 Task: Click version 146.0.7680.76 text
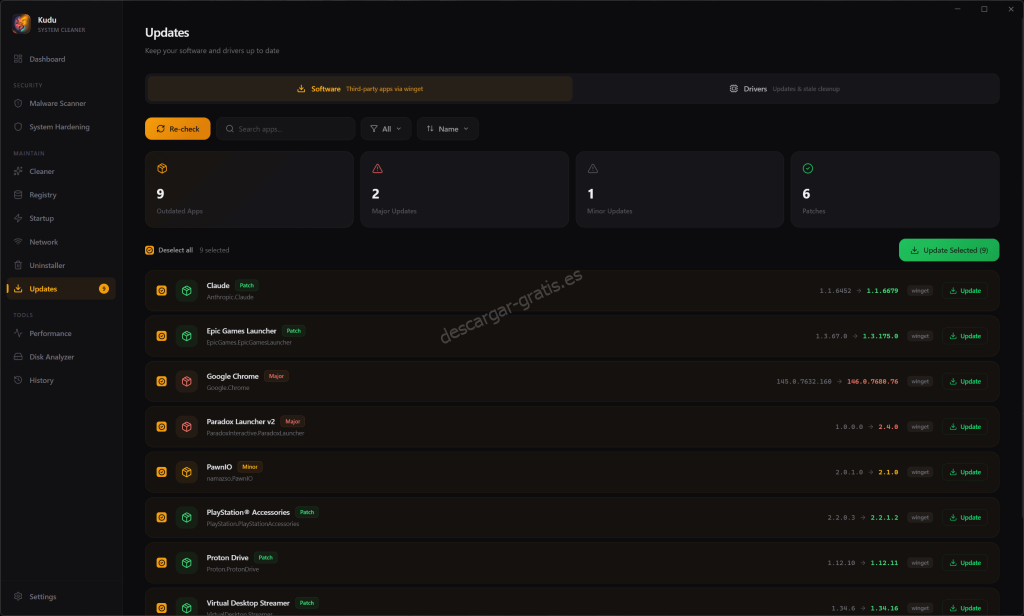(872, 381)
